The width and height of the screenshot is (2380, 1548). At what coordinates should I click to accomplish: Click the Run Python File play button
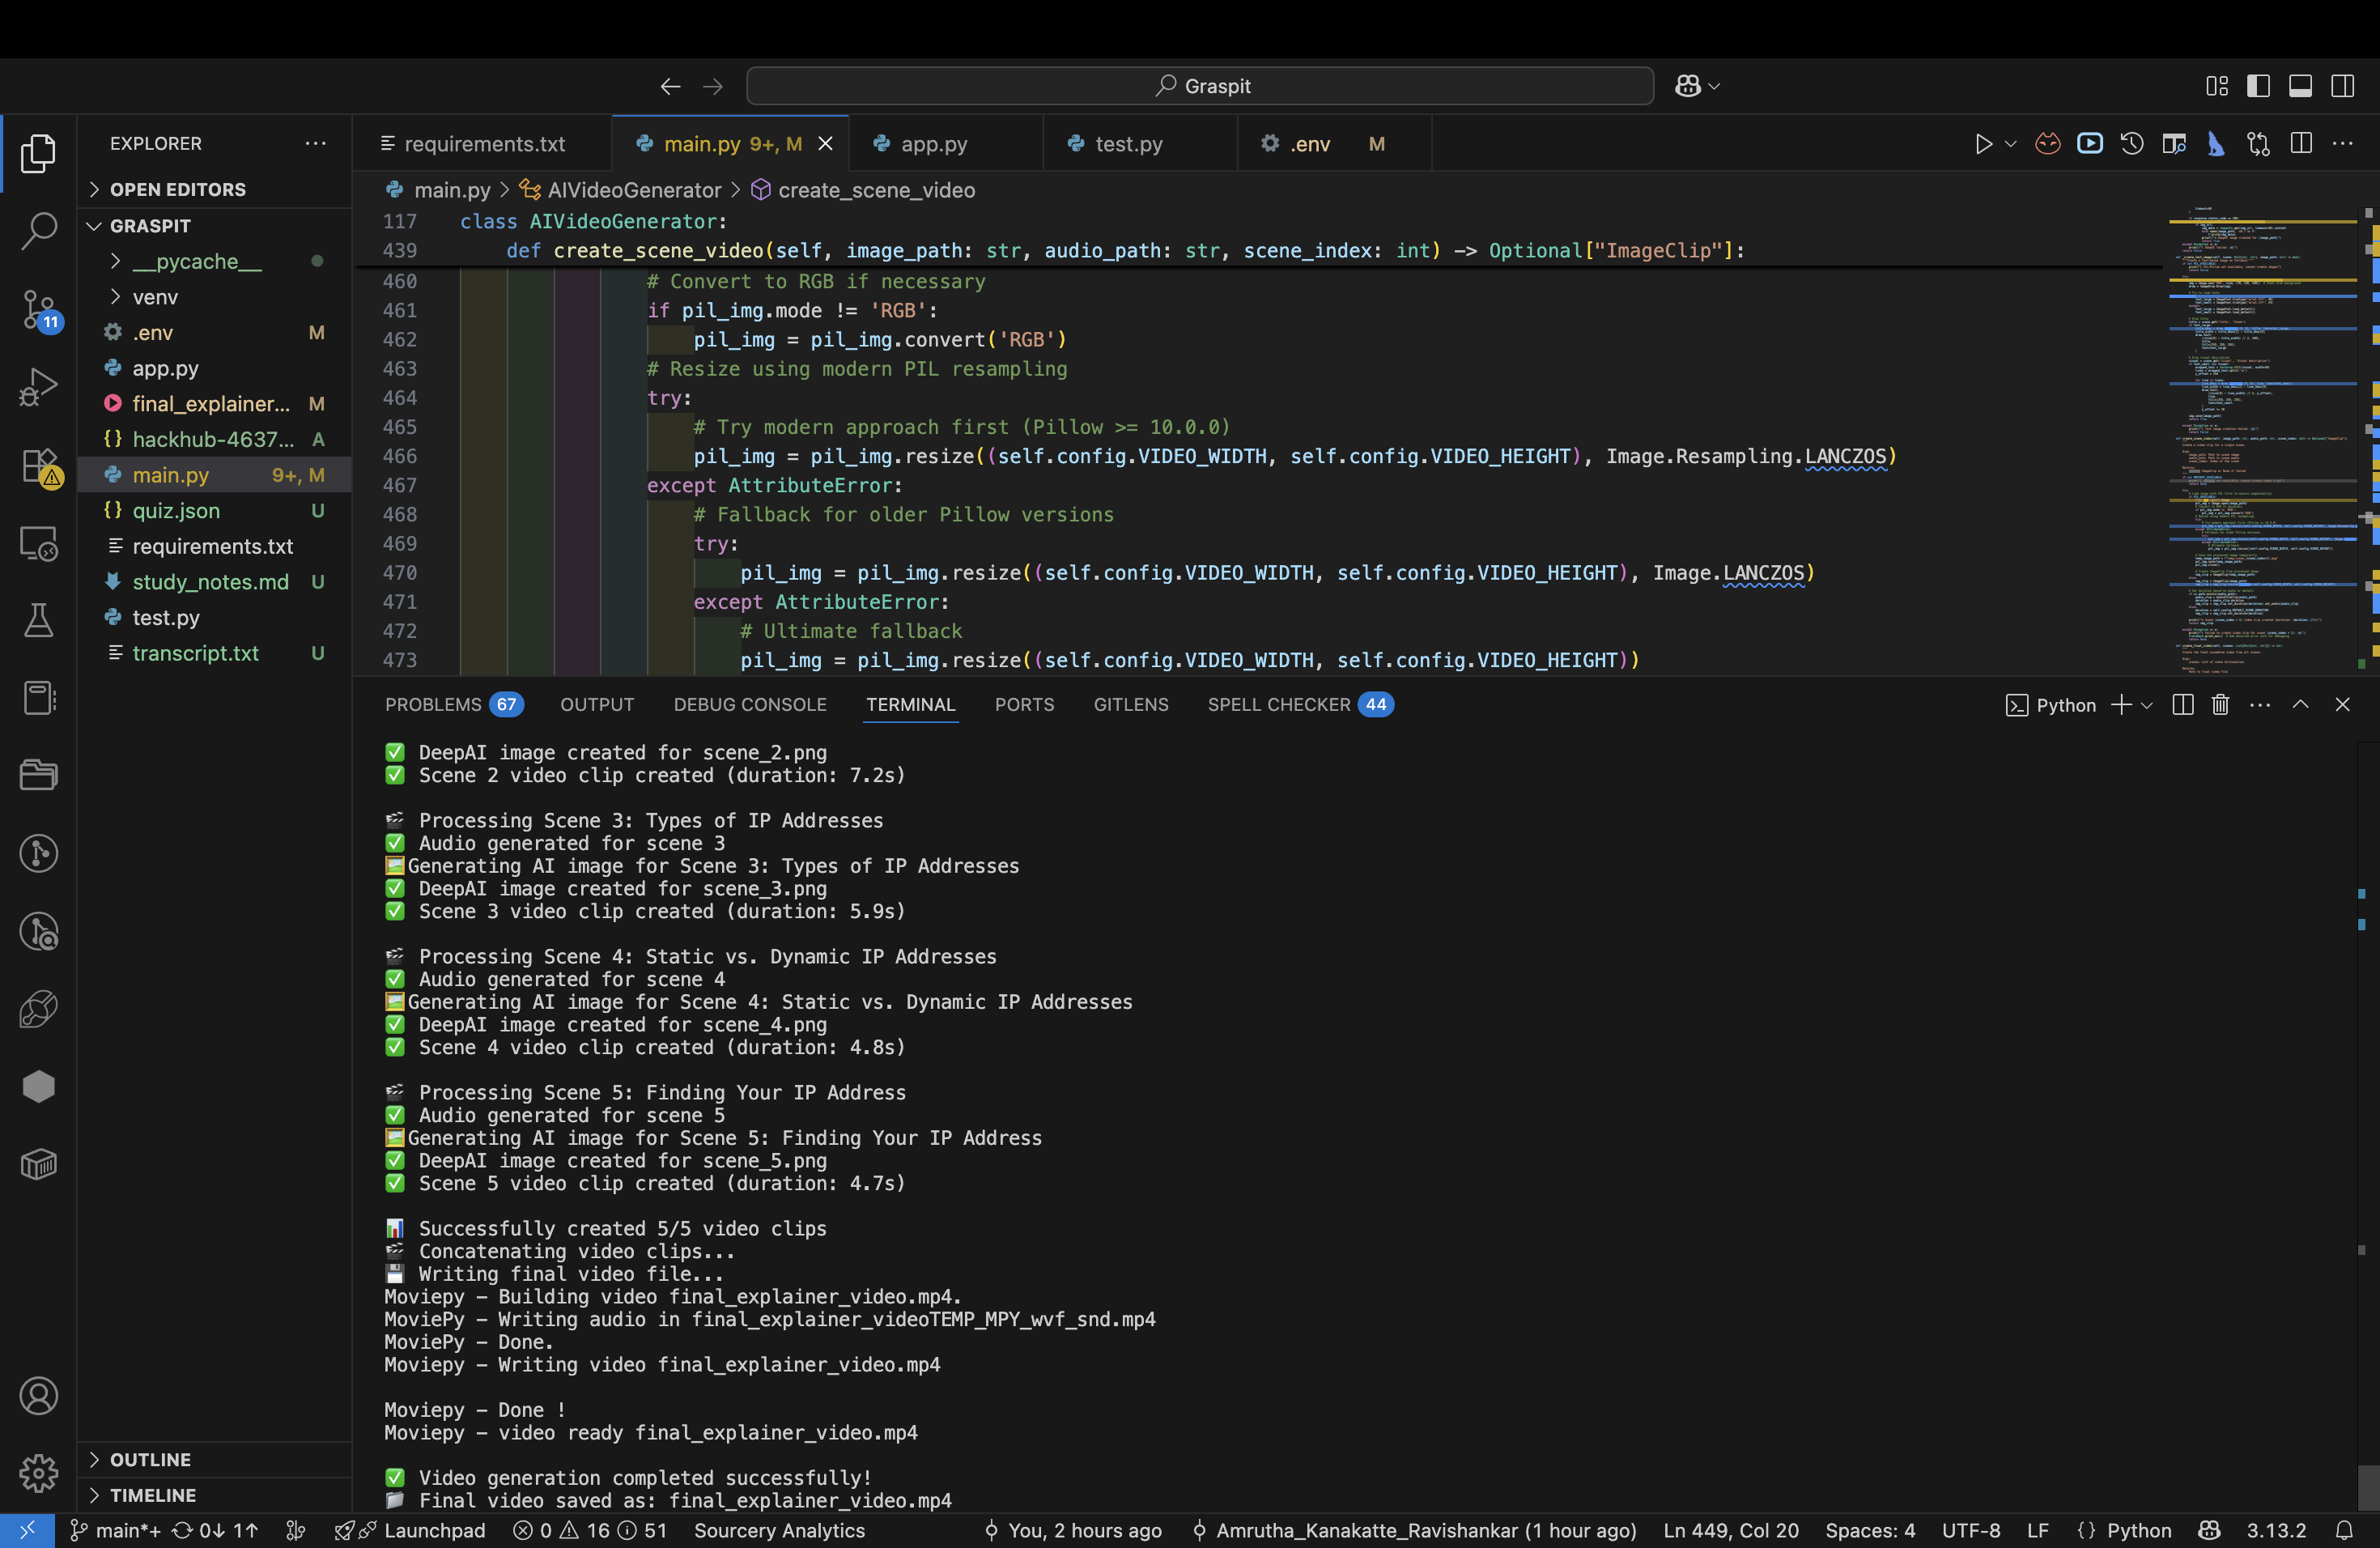(x=1983, y=144)
